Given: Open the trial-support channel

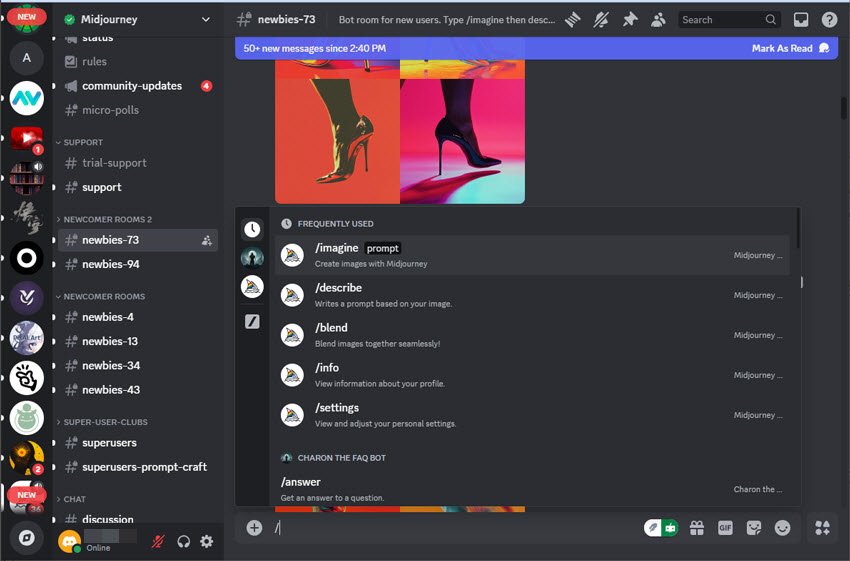Looking at the screenshot, I should 137,163.
